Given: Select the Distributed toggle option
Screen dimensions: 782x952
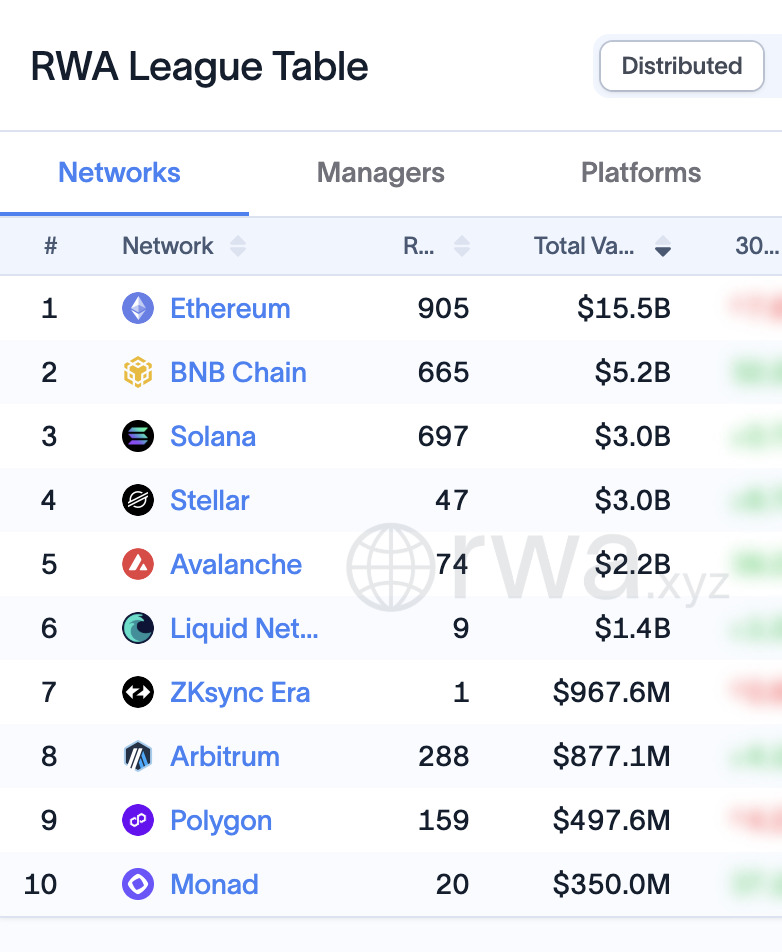Looking at the screenshot, I should [x=681, y=66].
